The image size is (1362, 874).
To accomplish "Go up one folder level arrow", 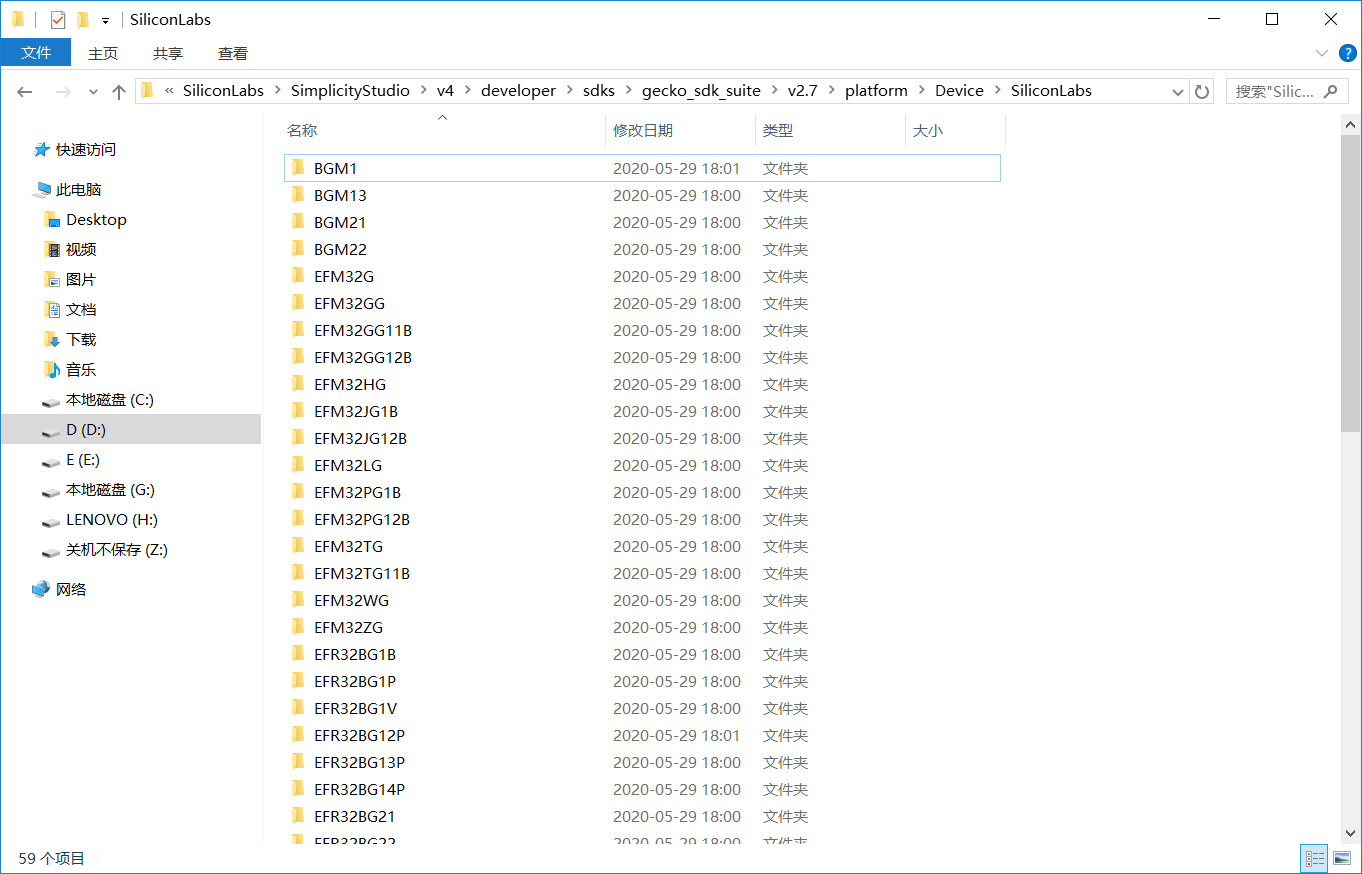I will [x=119, y=91].
